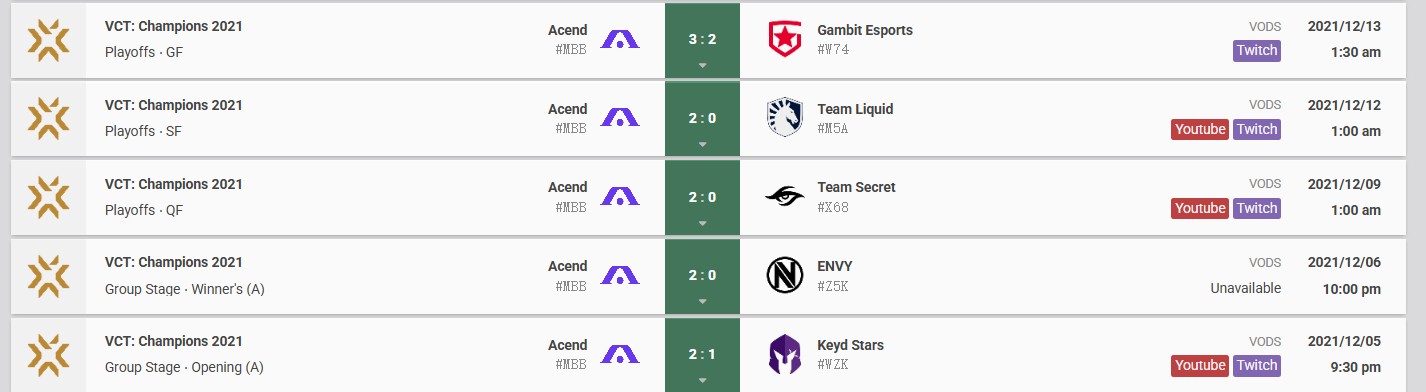This screenshot has width=1426, height=392.
Task: Open Twitch VOD for Gambit Esports match
Action: pos(1257,51)
